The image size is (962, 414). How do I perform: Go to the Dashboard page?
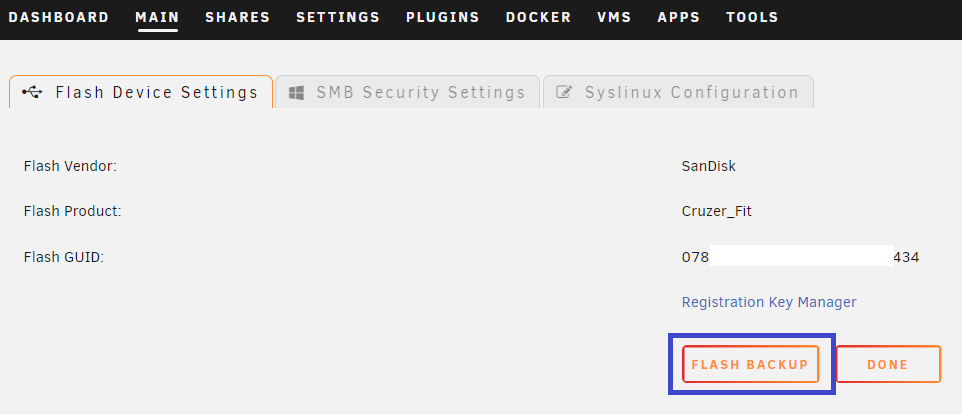[x=59, y=17]
